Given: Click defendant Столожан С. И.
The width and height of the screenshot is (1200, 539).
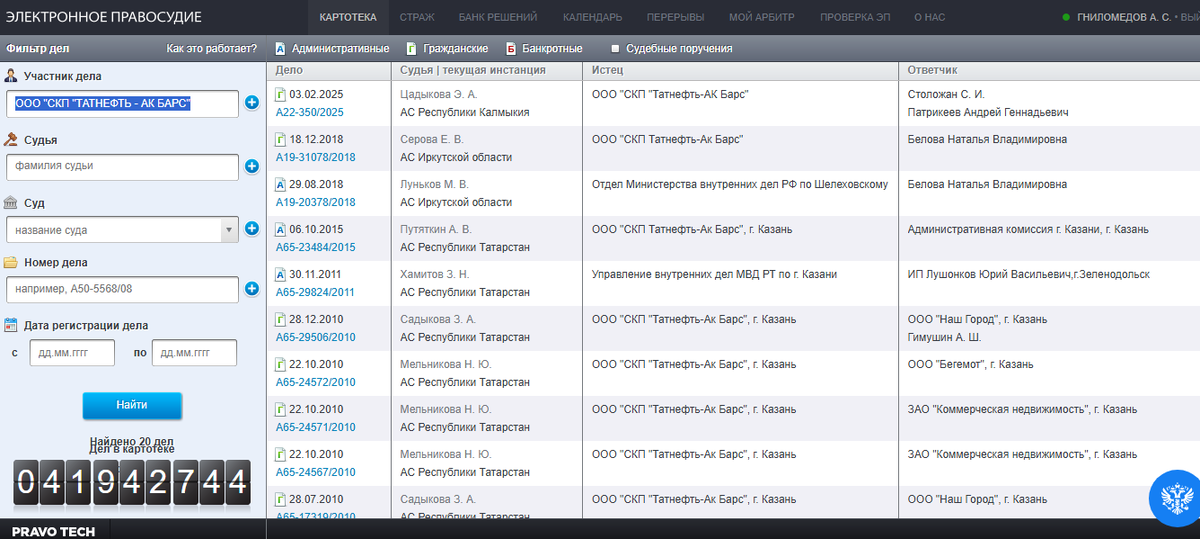Looking at the screenshot, I should point(946,94).
